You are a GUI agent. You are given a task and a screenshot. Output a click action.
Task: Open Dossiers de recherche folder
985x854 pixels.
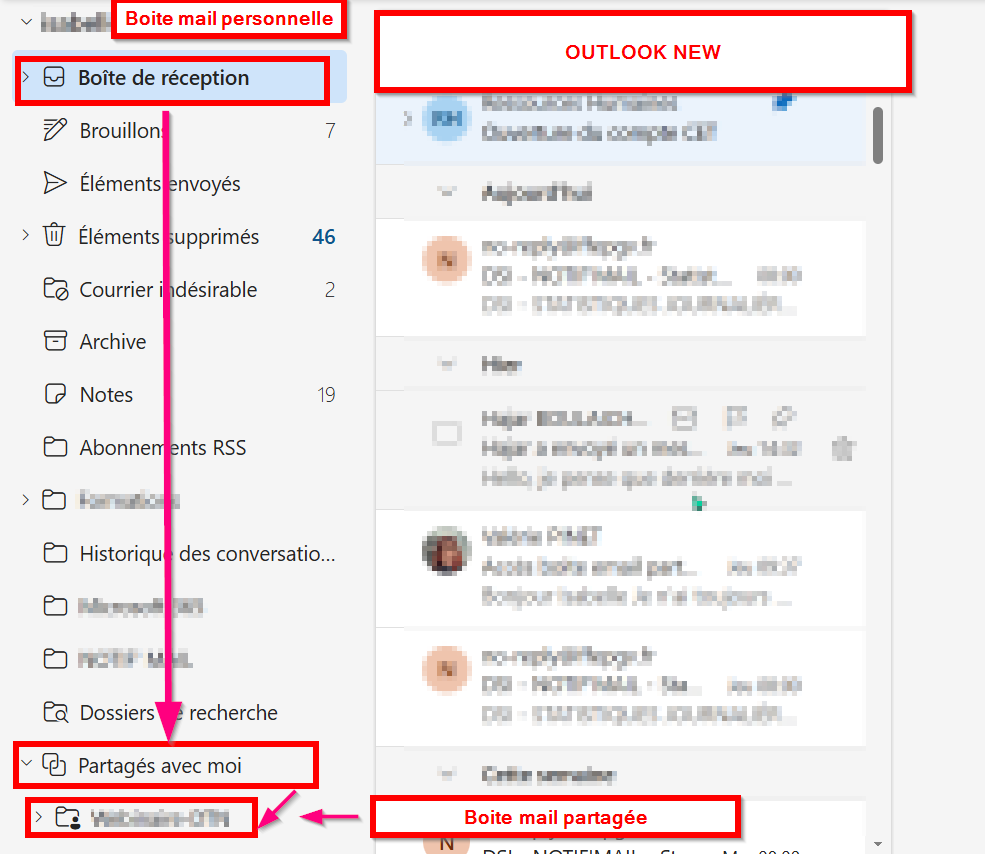(180, 713)
